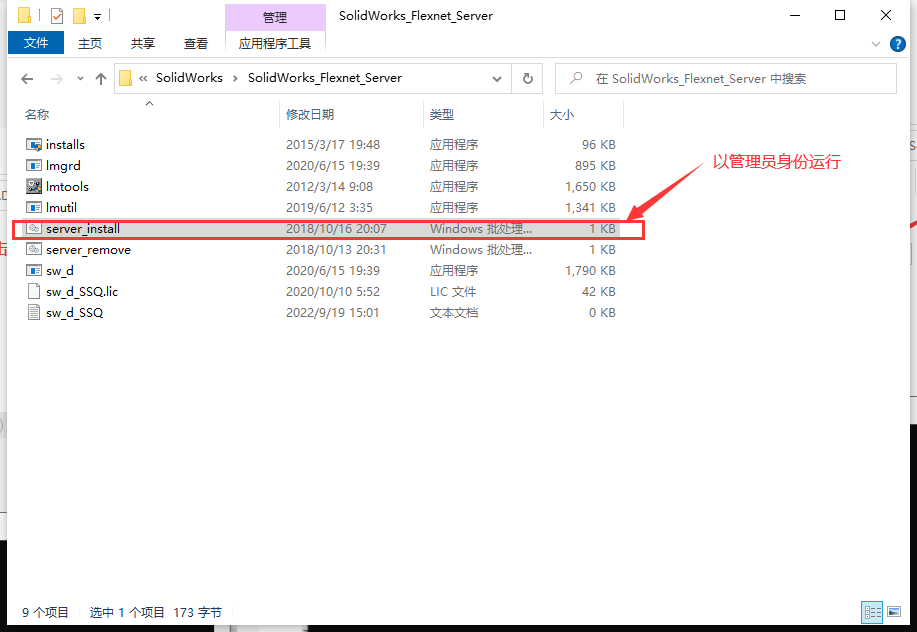This screenshot has width=917, height=632.
Task: Select the lmtools file name
Action: (x=67, y=187)
